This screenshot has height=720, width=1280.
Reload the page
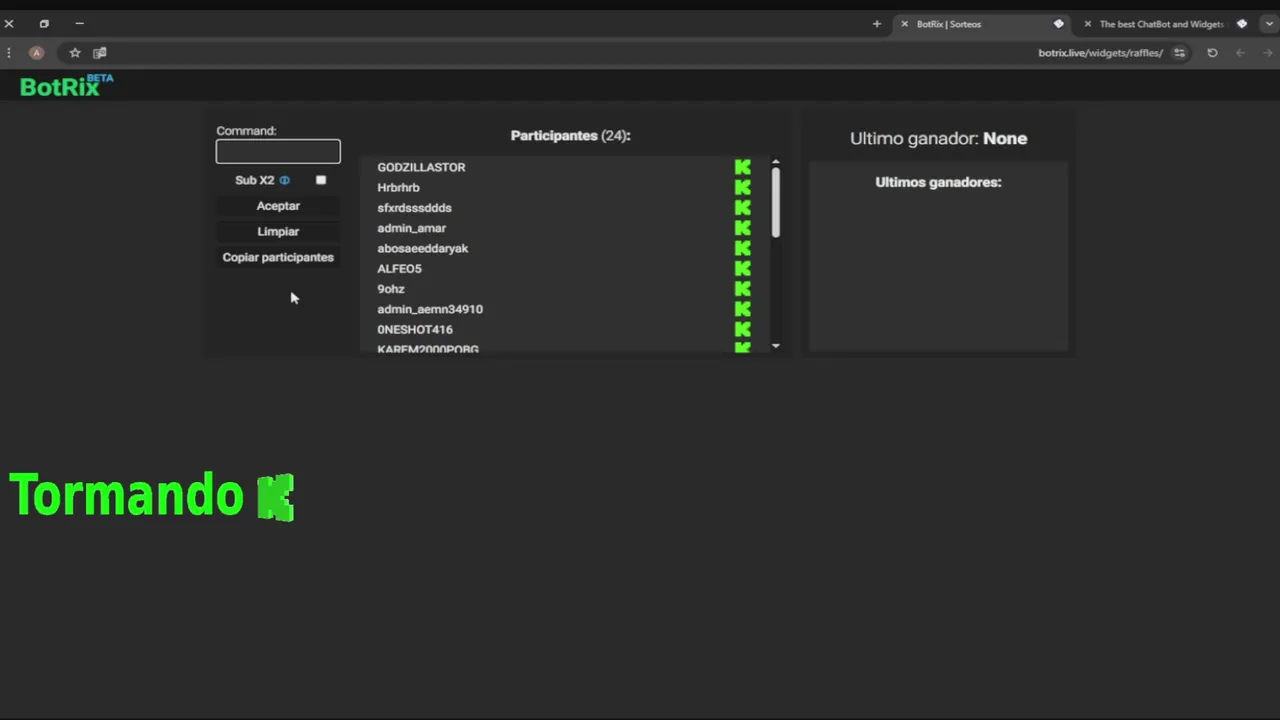click(x=1212, y=53)
